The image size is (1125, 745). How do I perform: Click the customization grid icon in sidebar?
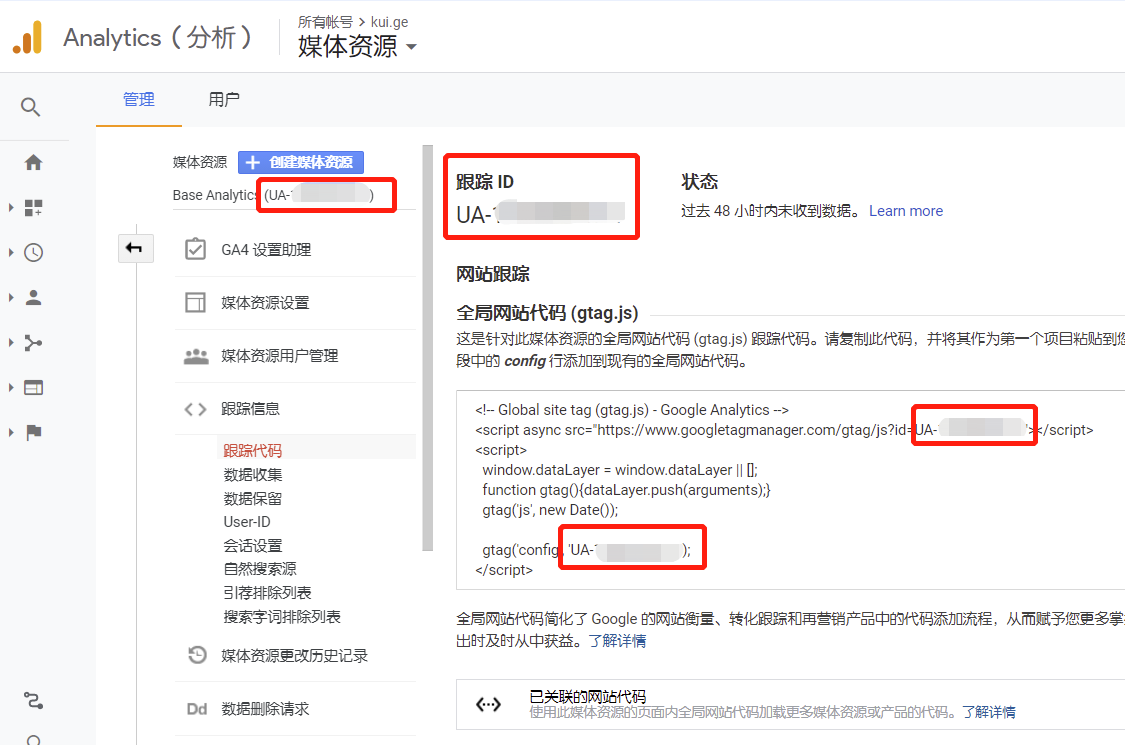[33, 207]
